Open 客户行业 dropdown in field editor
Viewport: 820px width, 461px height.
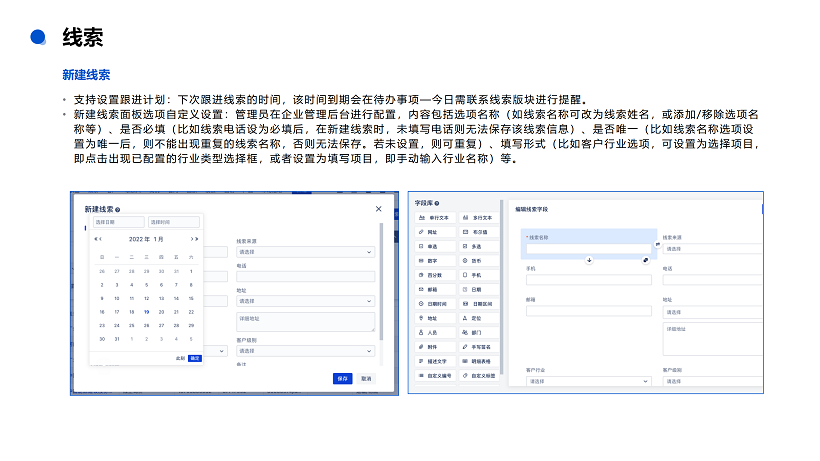pyautogui.click(x=588, y=382)
